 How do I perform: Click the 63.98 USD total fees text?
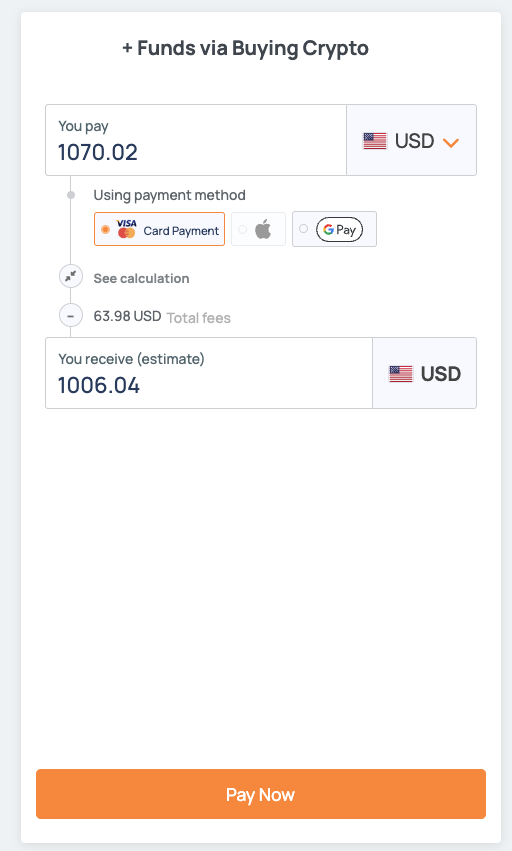pyautogui.click(x=127, y=316)
